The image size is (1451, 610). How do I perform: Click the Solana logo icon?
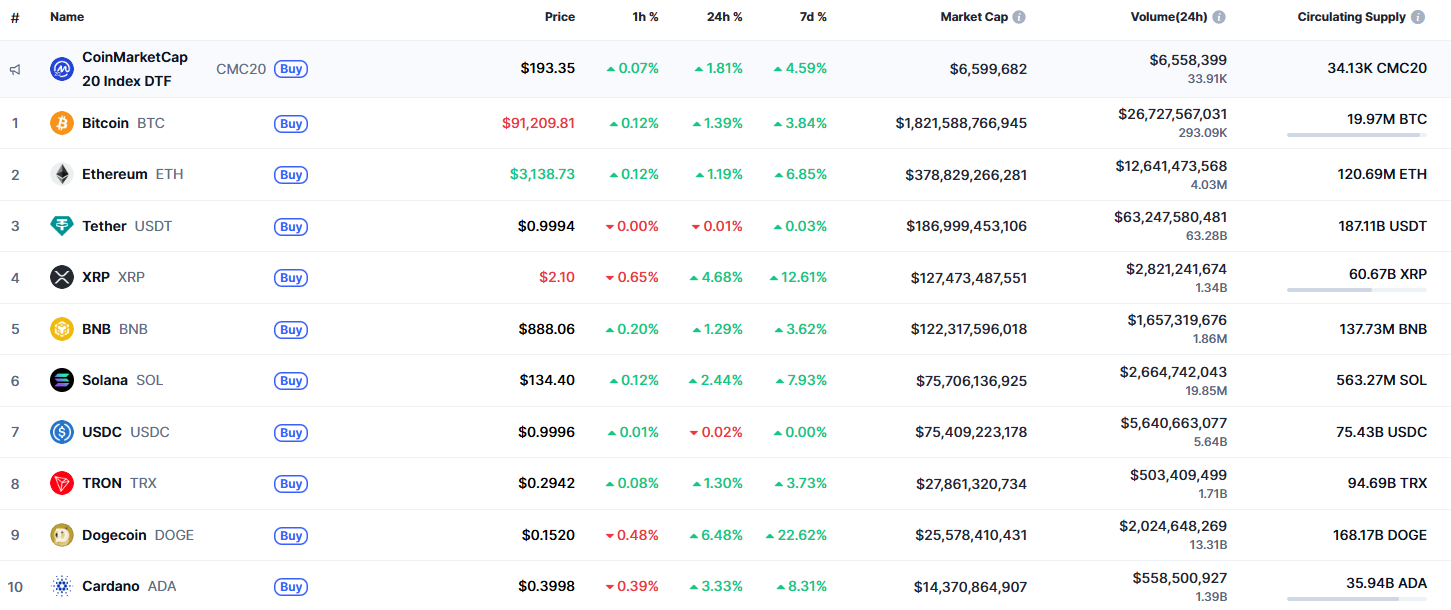pyautogui.click(x=62, y=380)
